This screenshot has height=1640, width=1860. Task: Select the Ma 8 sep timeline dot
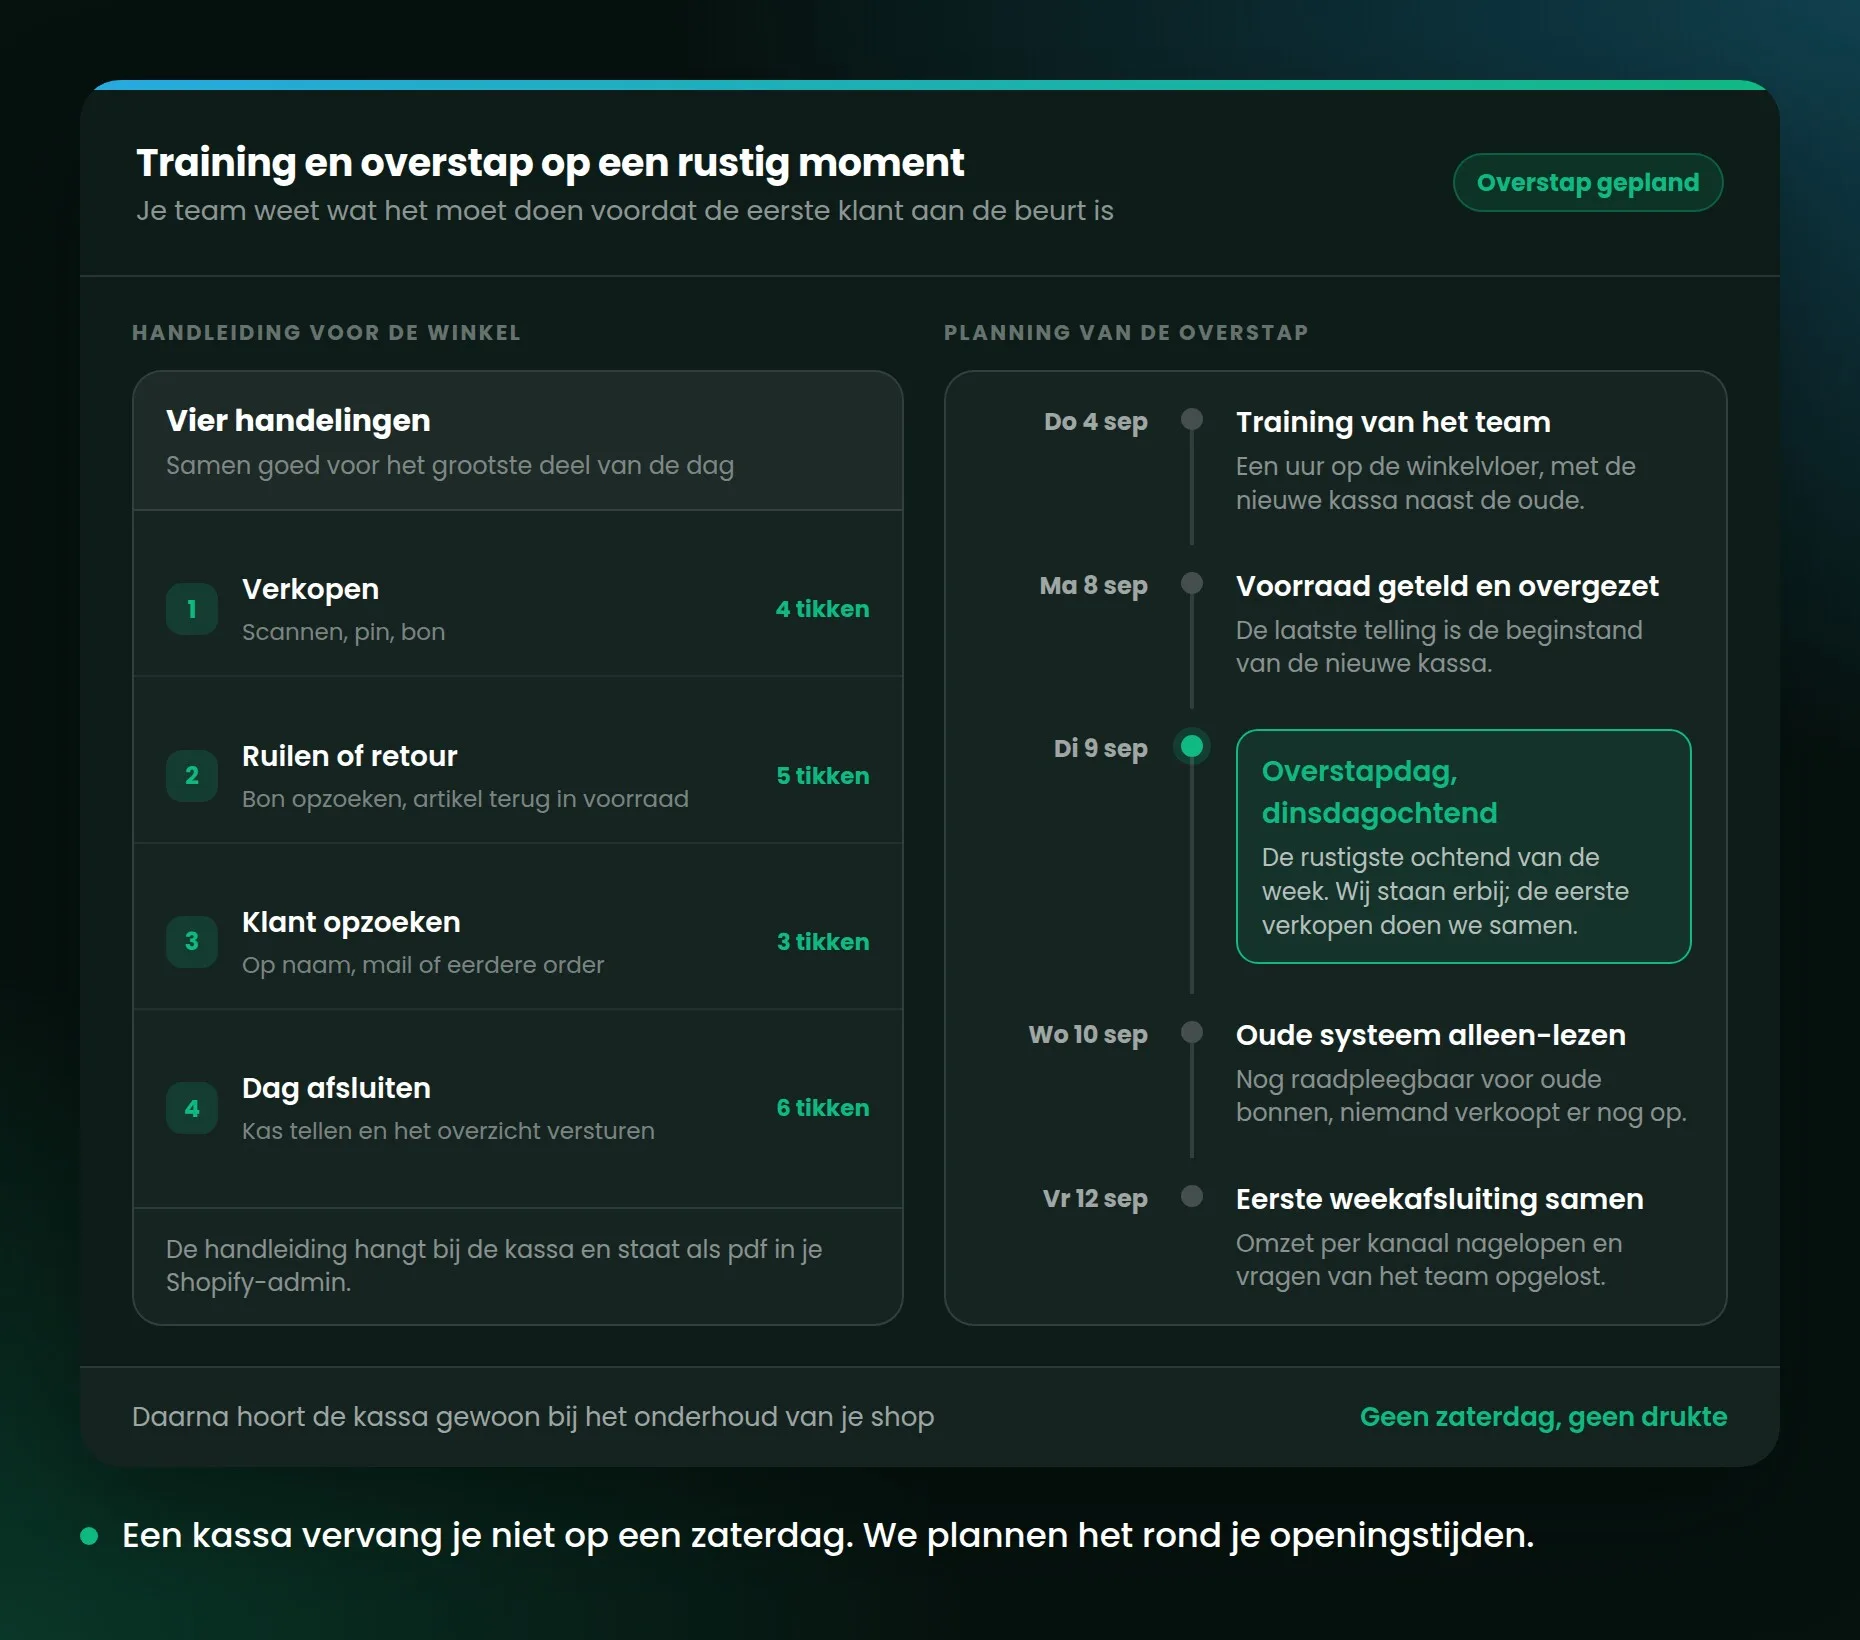1191,583
